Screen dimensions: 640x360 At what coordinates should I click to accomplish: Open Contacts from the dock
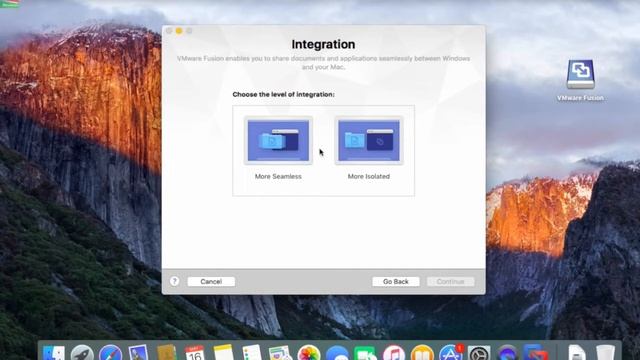[167, 353]
